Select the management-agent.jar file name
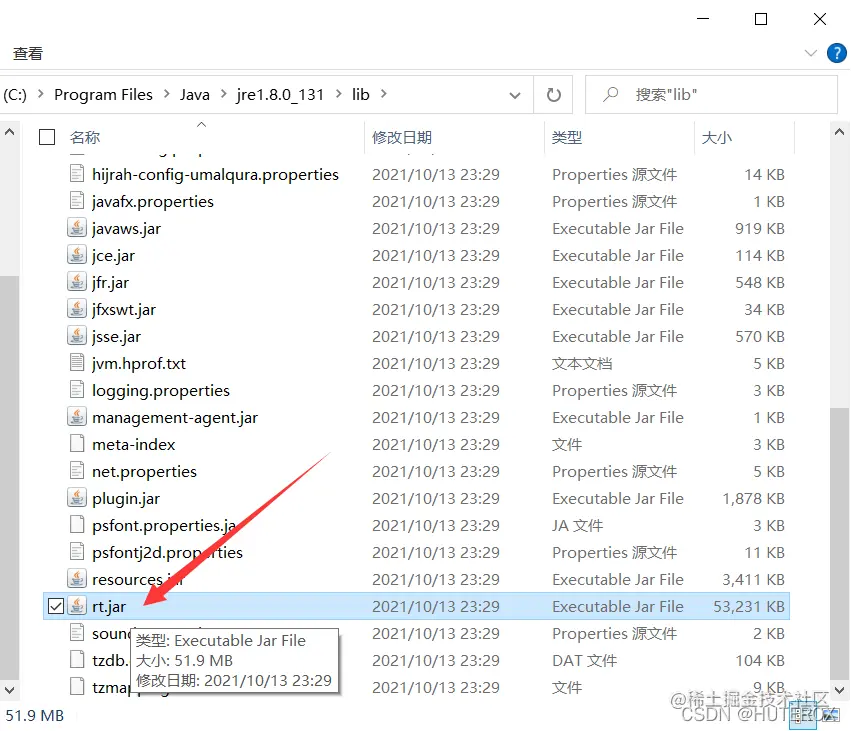Image resolution: width=851 pixels, height=731 pixels. (x=175, y=418)
